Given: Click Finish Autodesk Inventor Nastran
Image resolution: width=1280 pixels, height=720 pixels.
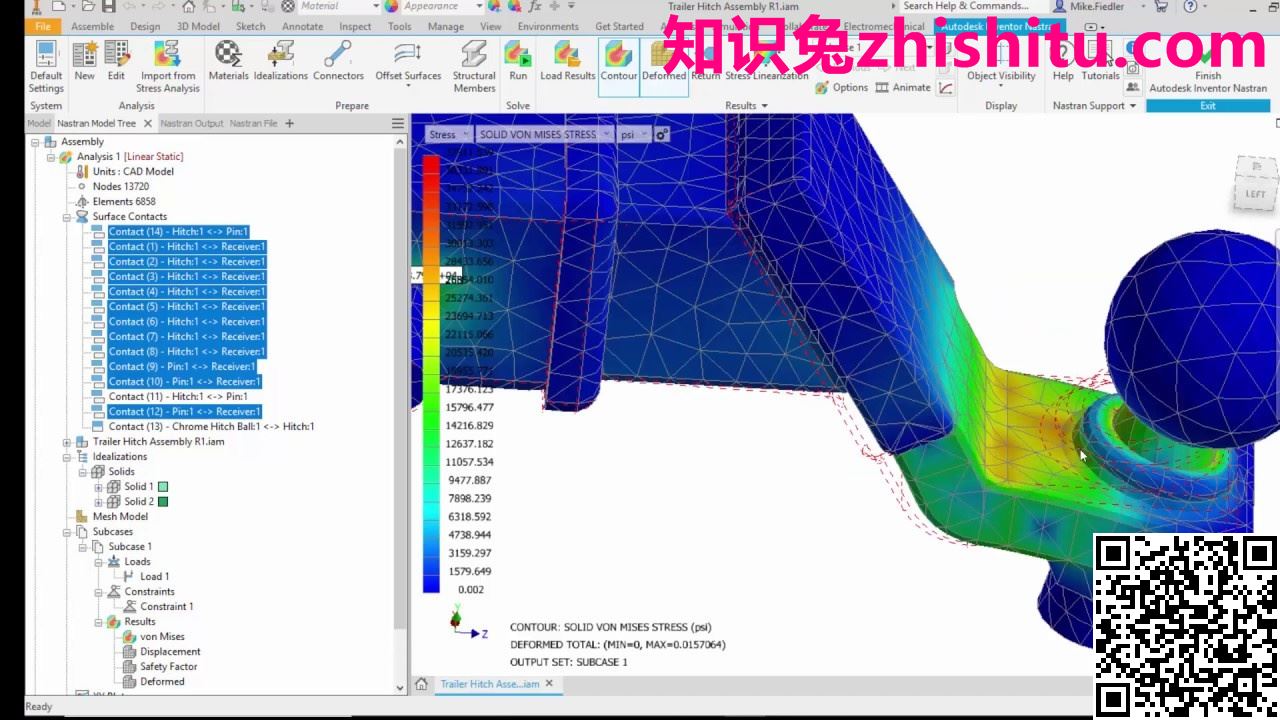Looking at the screenshot, I should 1208,67.
